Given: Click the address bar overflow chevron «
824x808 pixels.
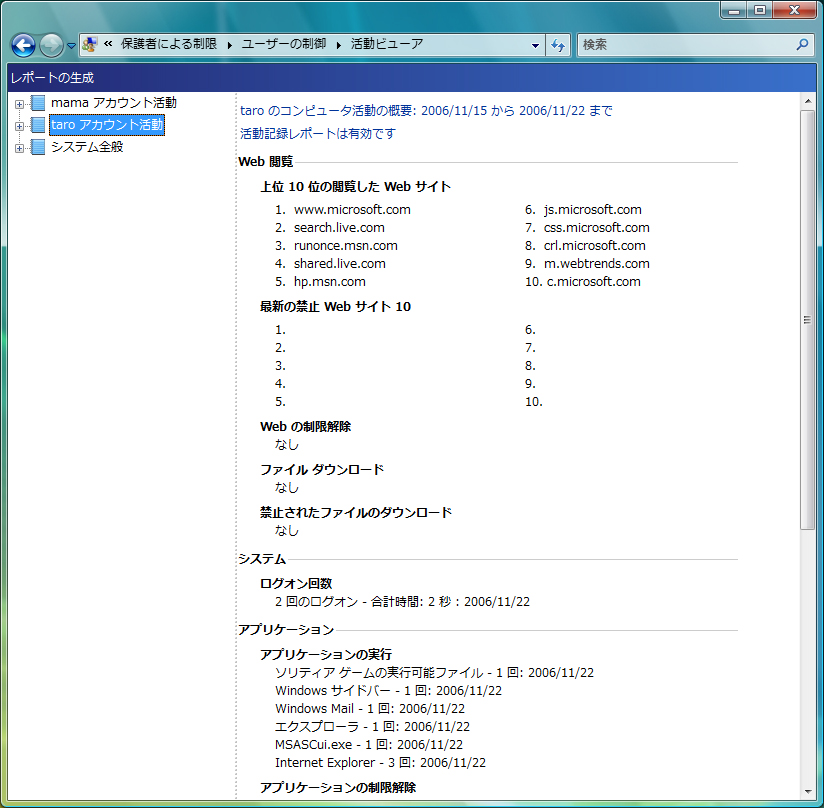Looking at the screenshot, I should coord(108,44).
